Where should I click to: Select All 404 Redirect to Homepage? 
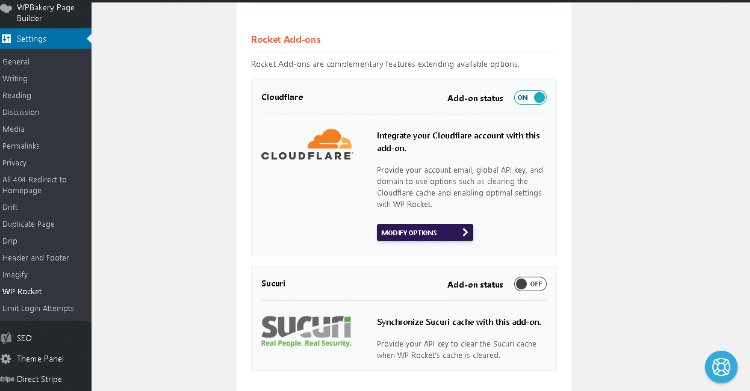point(34,185)
